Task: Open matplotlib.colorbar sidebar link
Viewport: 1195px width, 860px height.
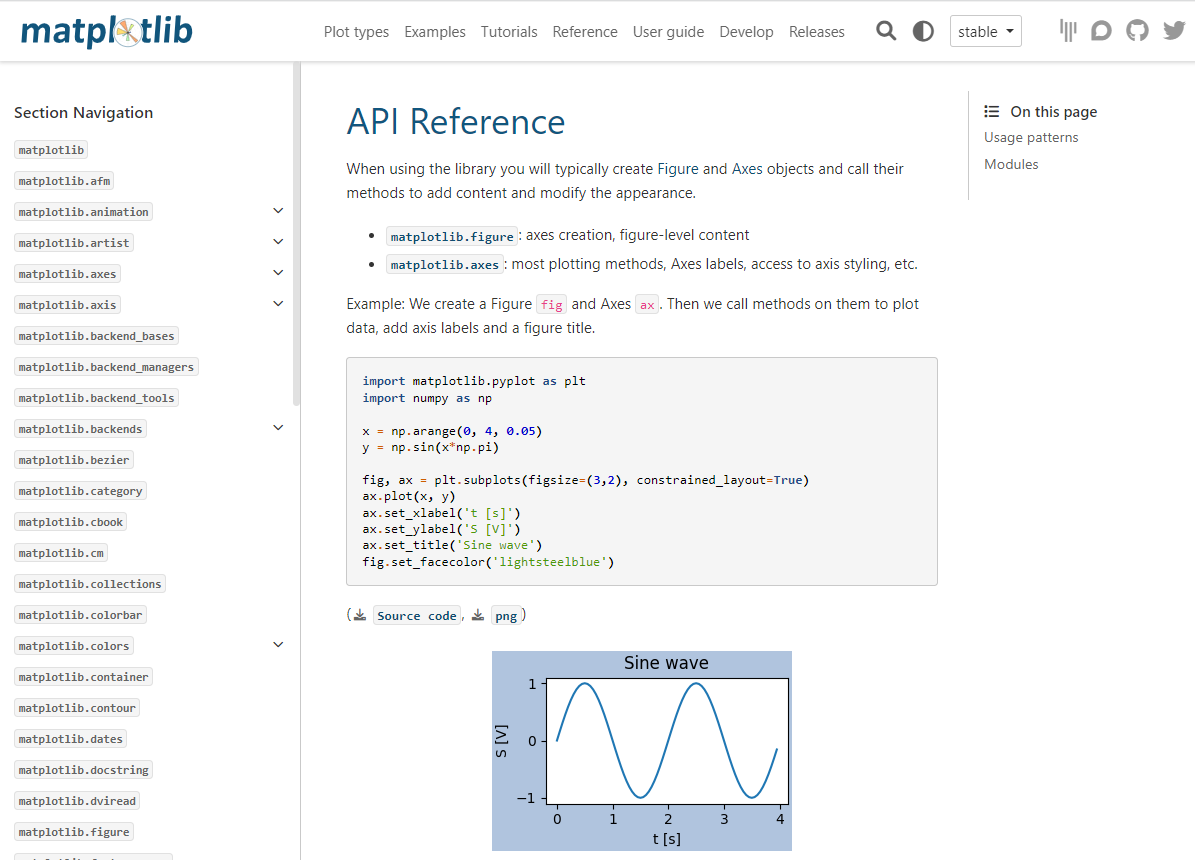Action: (x=80, y=615)
